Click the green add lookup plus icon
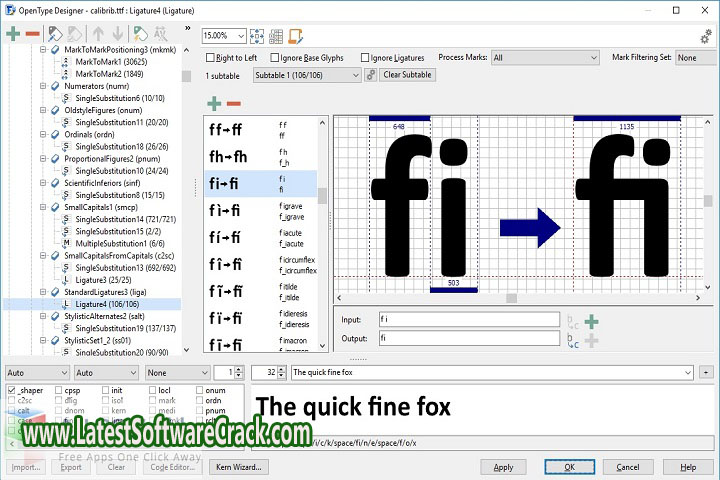Viewport: 720px width, 480px height. pyautogui.click(x=13, y=34)
